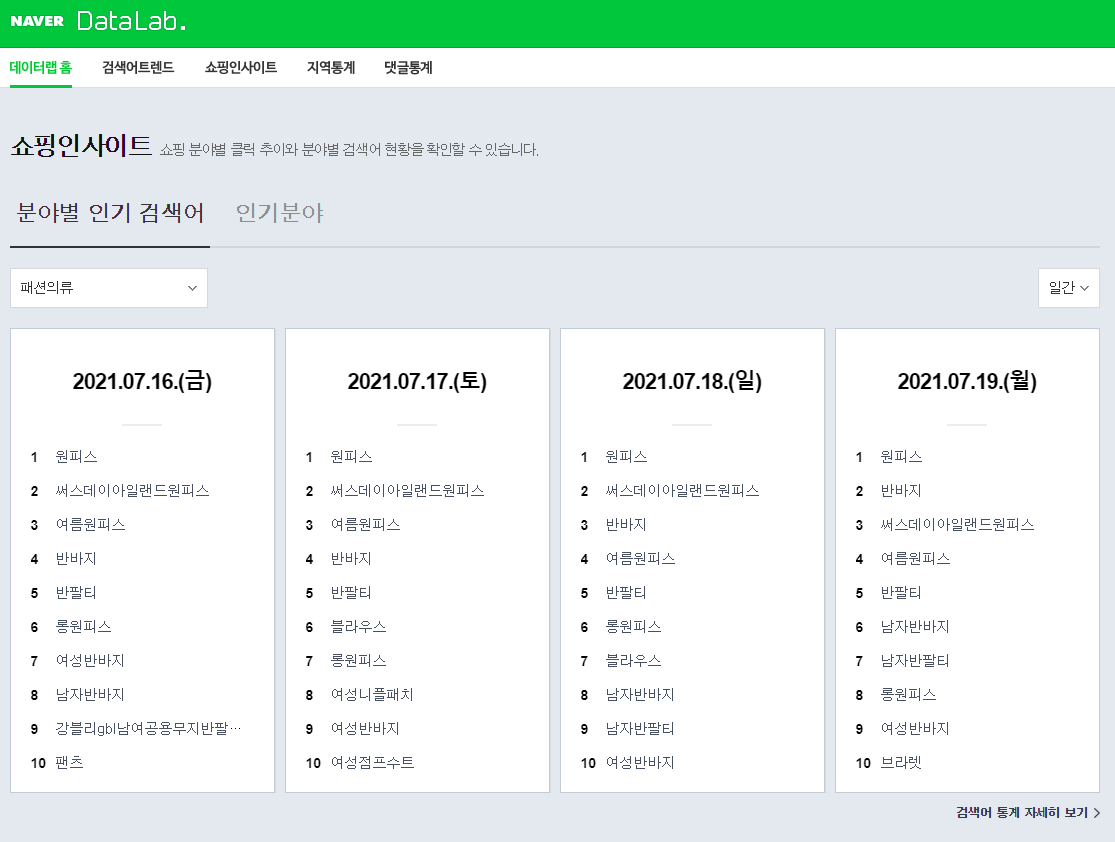Switch to the 인기분야 tab
The image size is (1115, 842).
coord(279,213)
